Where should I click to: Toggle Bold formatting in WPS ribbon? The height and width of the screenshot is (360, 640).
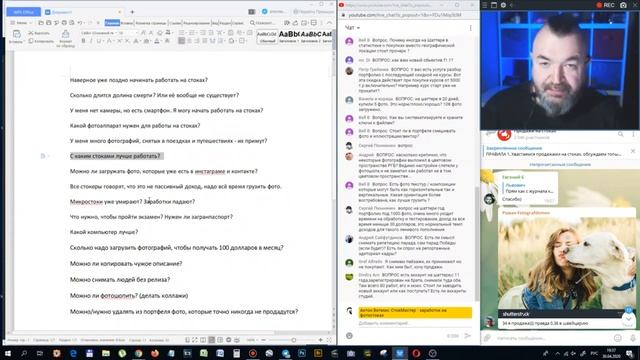pos(83,41)
